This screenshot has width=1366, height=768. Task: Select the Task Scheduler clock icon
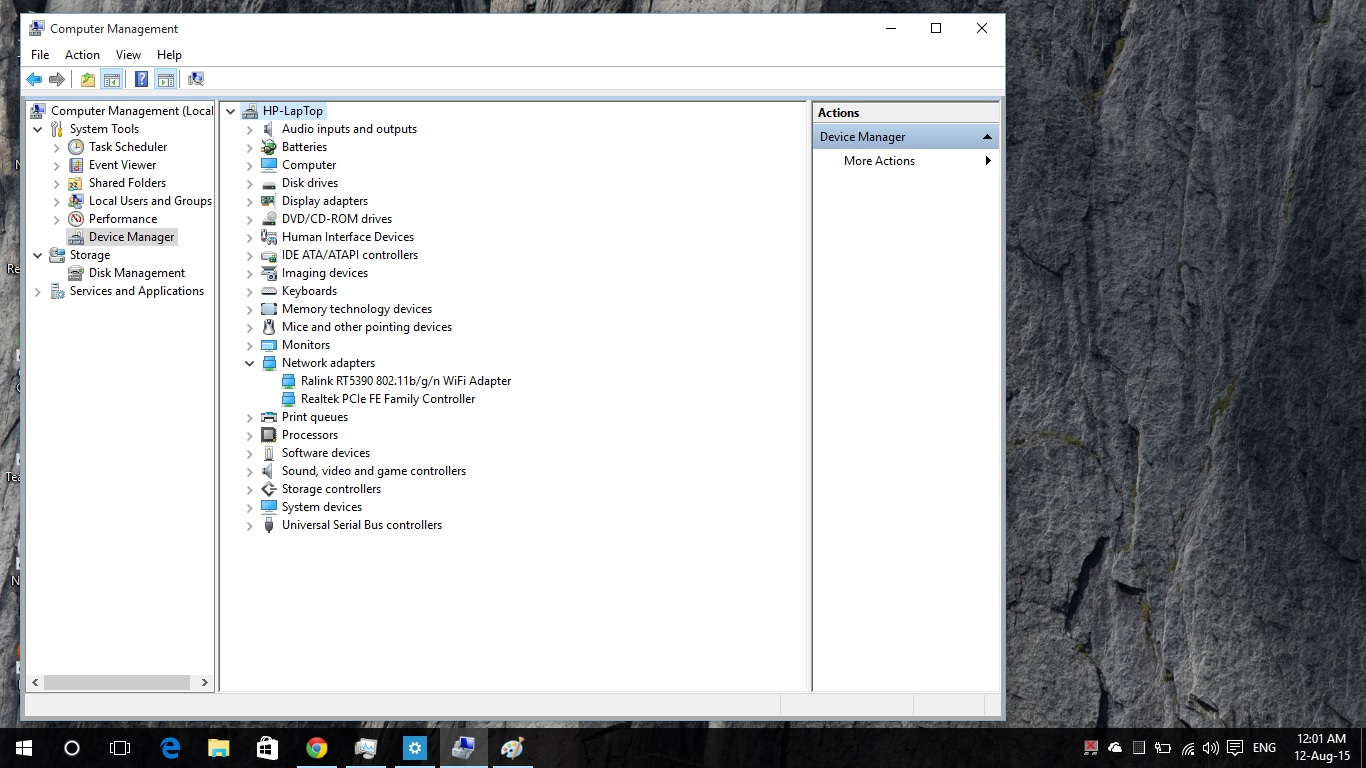coord(76,147)
